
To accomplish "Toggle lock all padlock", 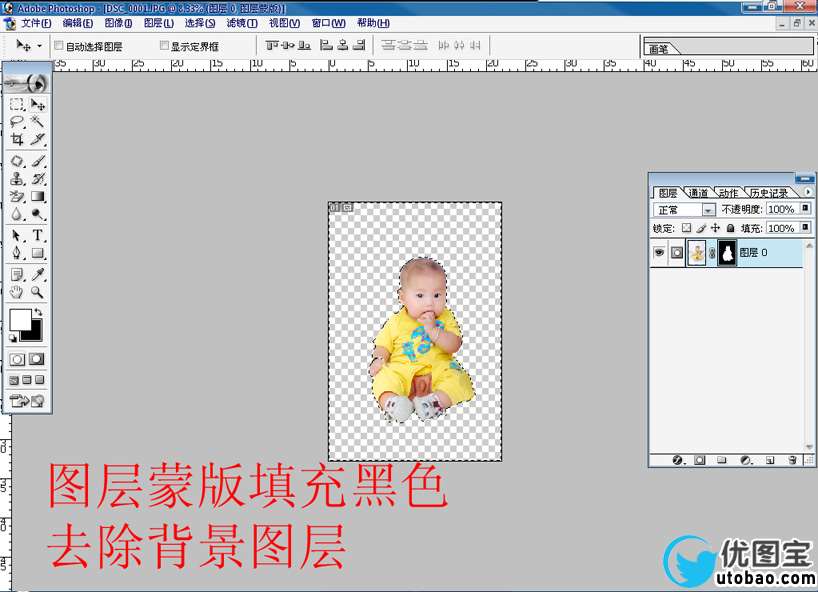I will pos(730,228).
